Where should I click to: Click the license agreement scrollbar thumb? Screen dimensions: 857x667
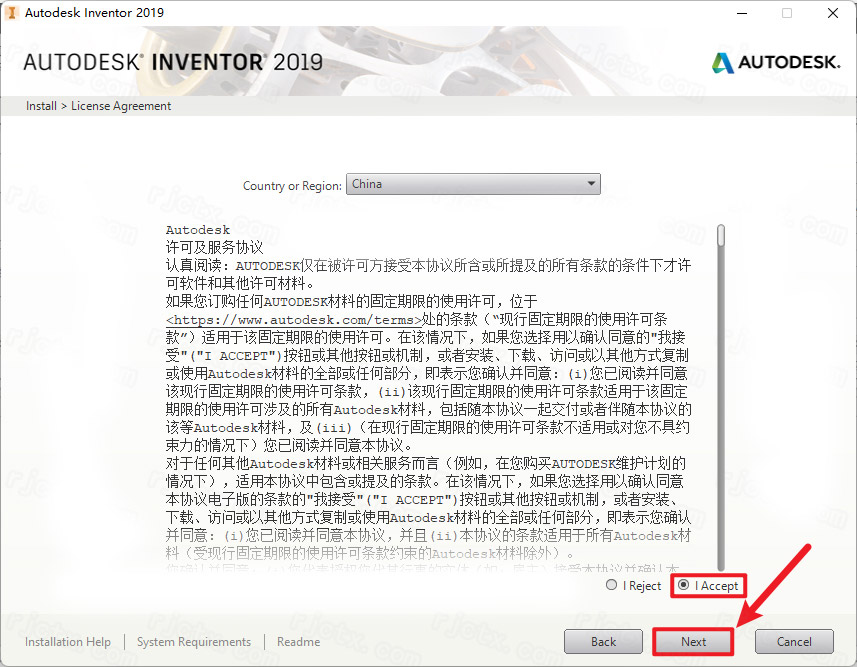point(721,235)
